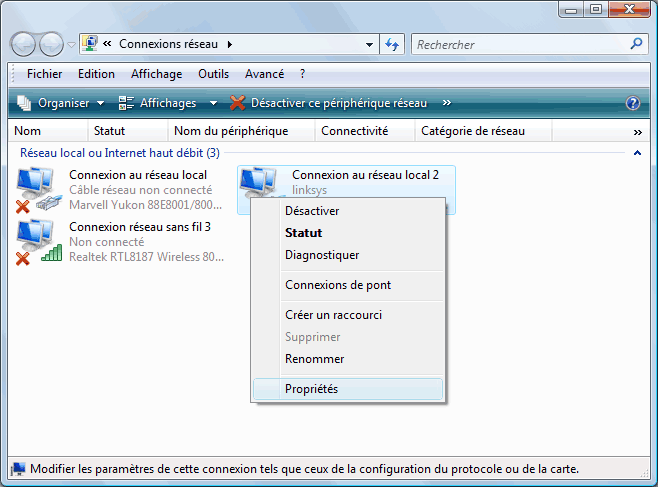Click the search magnifying glass icon
658x487 pixels.
pos(637,44)
